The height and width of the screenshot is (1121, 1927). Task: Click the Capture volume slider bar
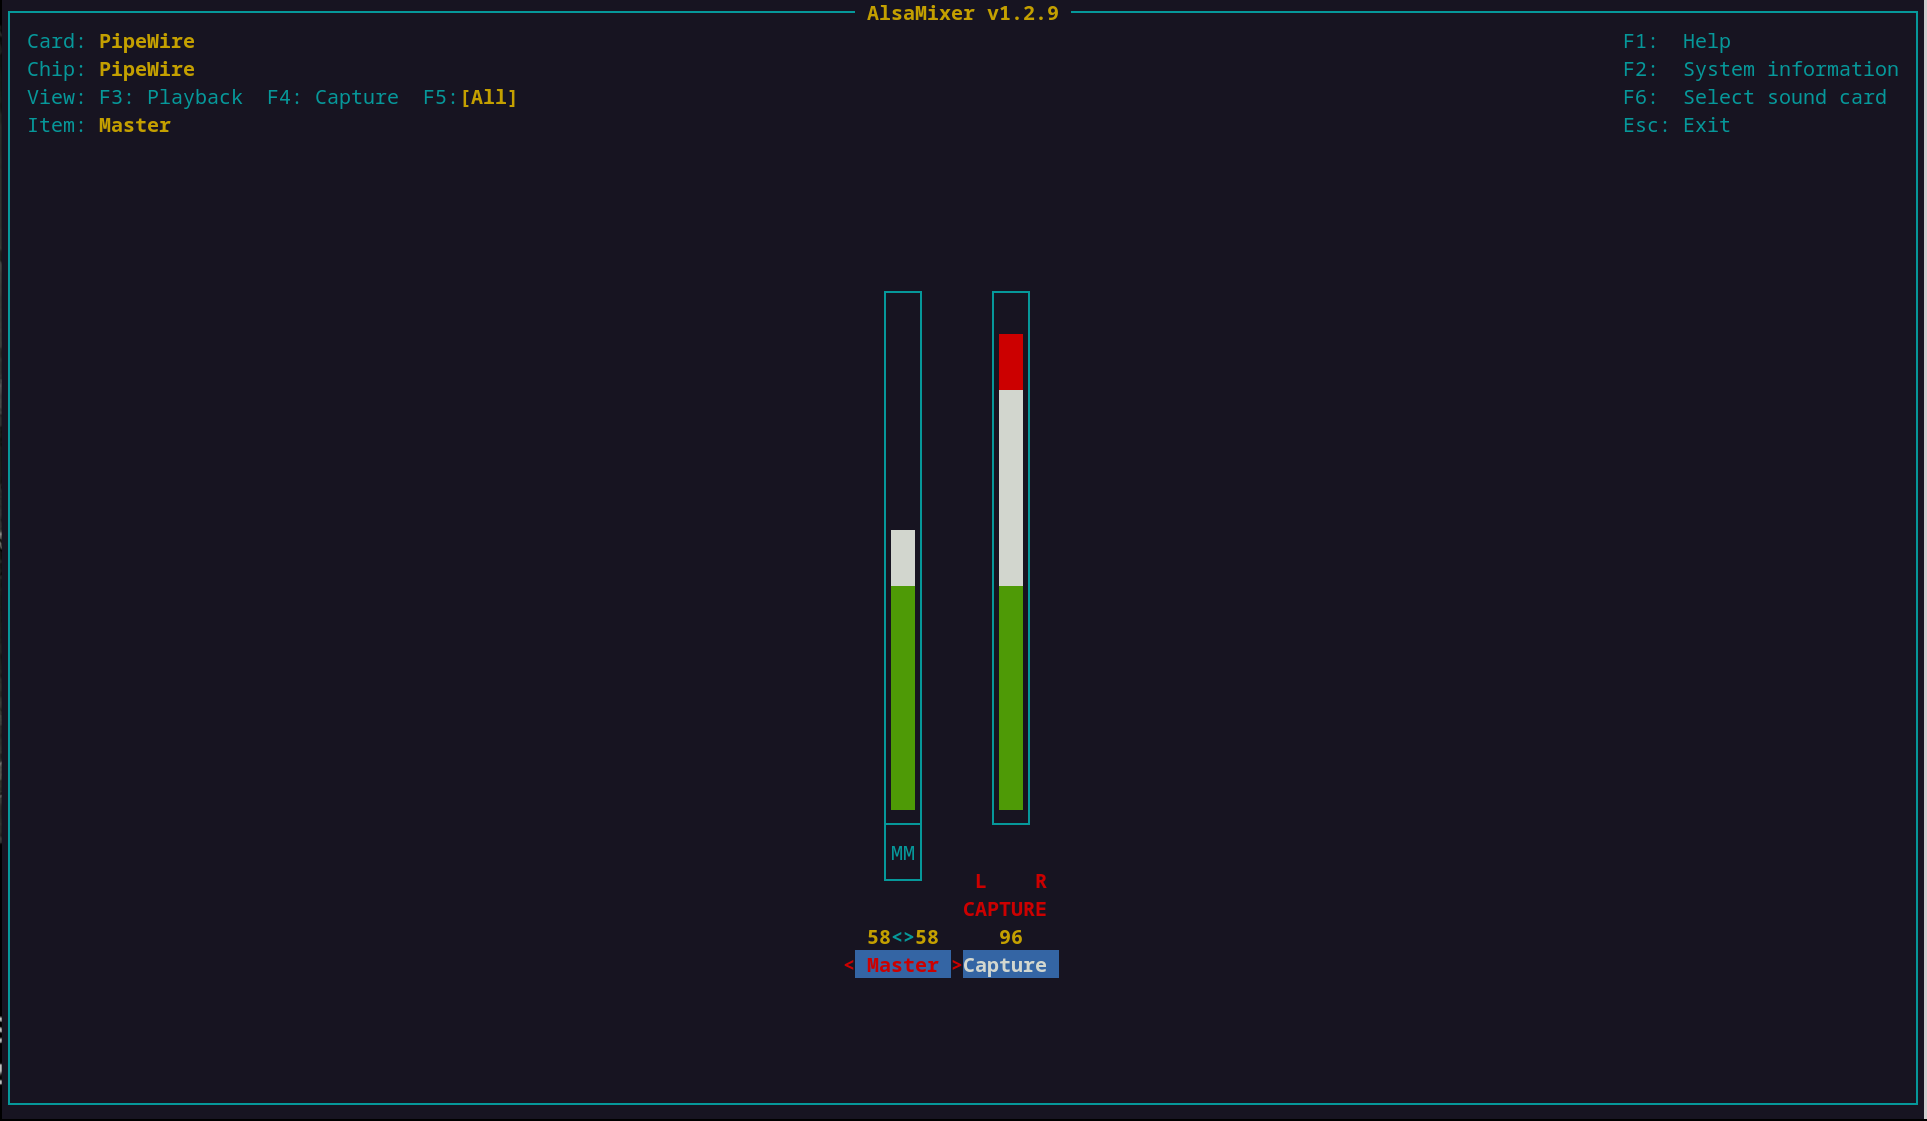pyautogui.click(x=1010, y=600)
